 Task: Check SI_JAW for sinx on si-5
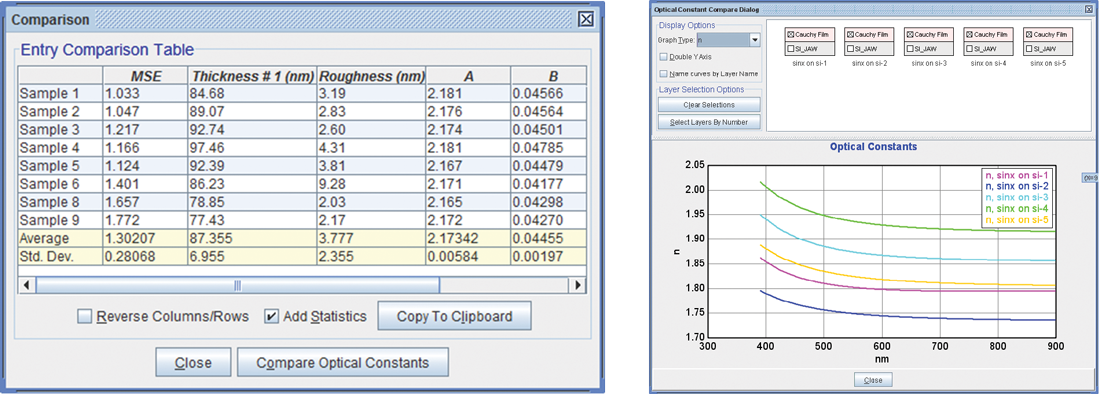(1031, 49)
